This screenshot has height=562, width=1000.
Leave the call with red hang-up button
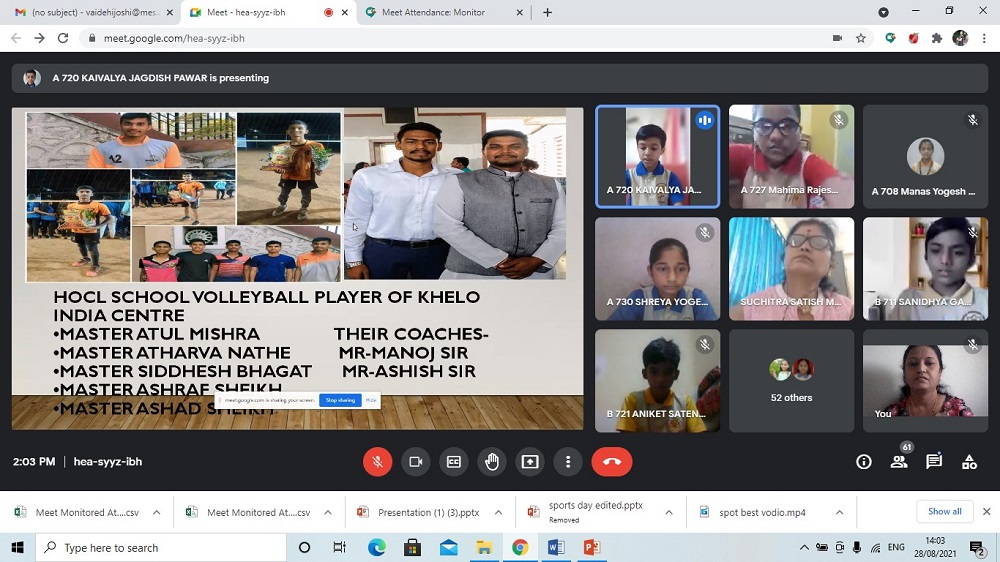point(612,462)
